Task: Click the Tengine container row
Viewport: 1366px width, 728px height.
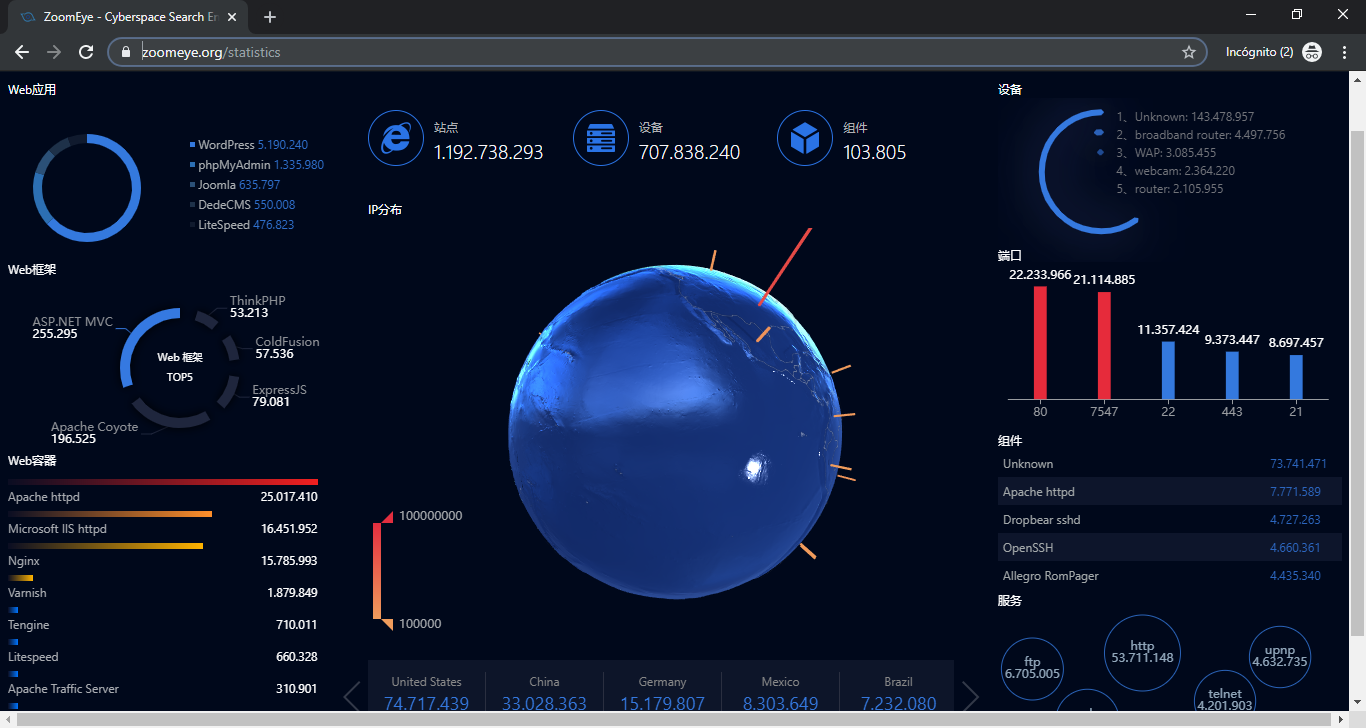Action: pos(163,625)
